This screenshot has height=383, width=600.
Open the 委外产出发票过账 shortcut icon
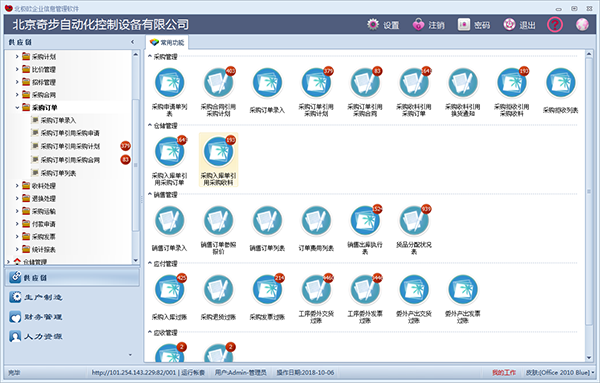(x=463, y=290)
